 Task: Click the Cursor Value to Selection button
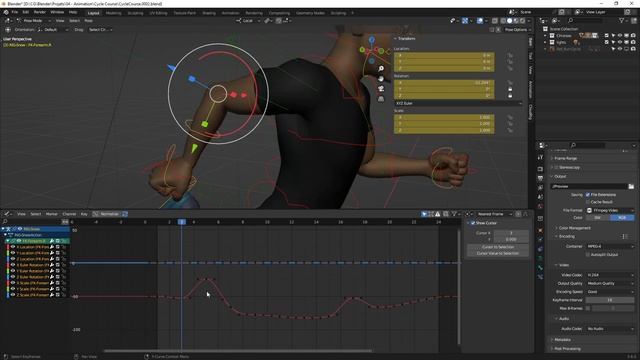(x=498, y=253)
